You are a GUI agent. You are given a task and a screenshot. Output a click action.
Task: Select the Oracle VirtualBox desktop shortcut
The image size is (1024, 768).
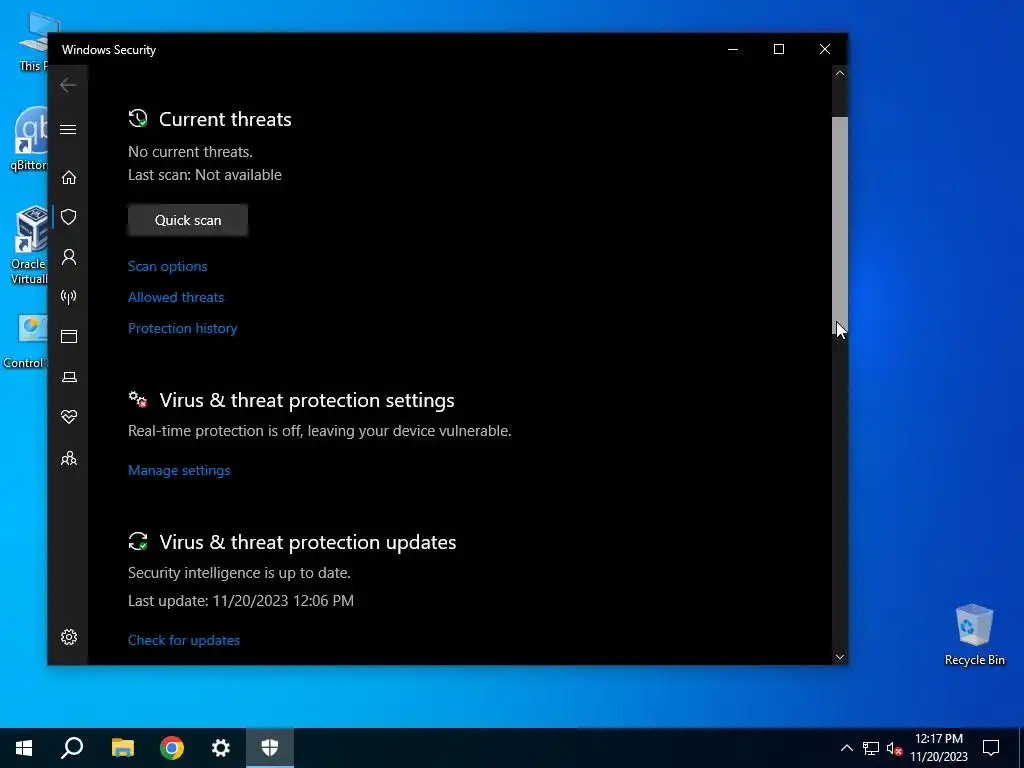[29, 245]
